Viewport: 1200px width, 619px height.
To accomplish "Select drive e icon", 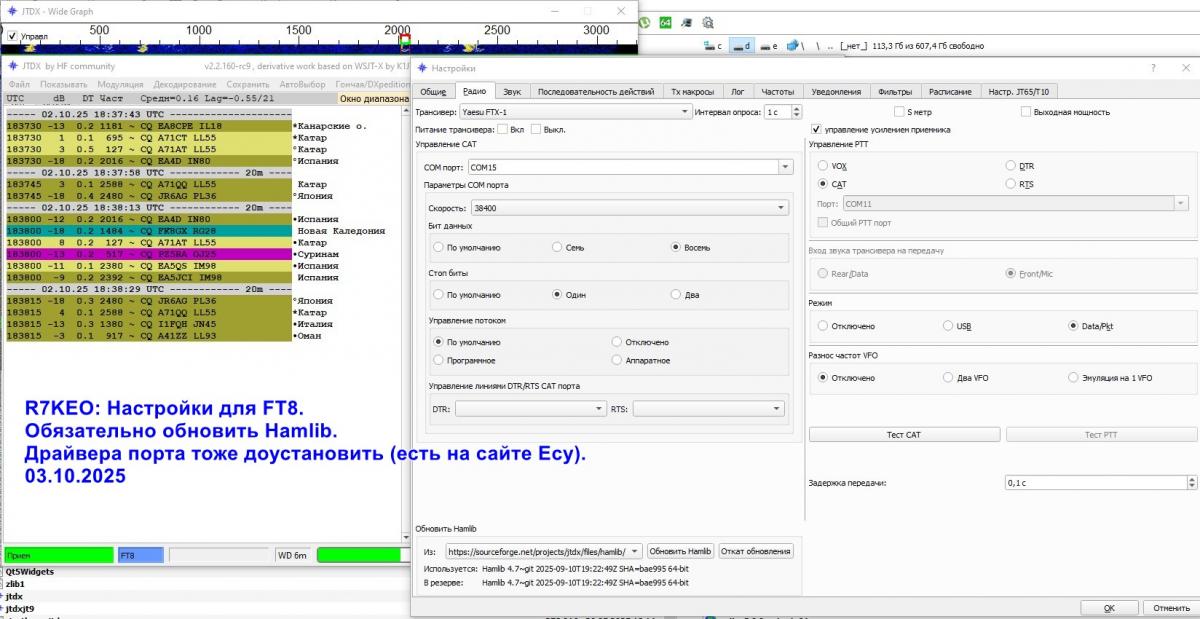I will click(768, 46).
